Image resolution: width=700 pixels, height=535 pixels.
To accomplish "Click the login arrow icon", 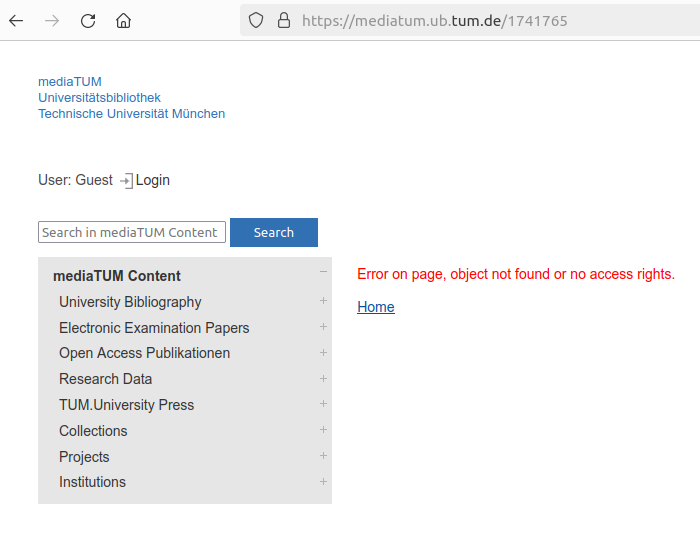I will (x=126, y=180).
